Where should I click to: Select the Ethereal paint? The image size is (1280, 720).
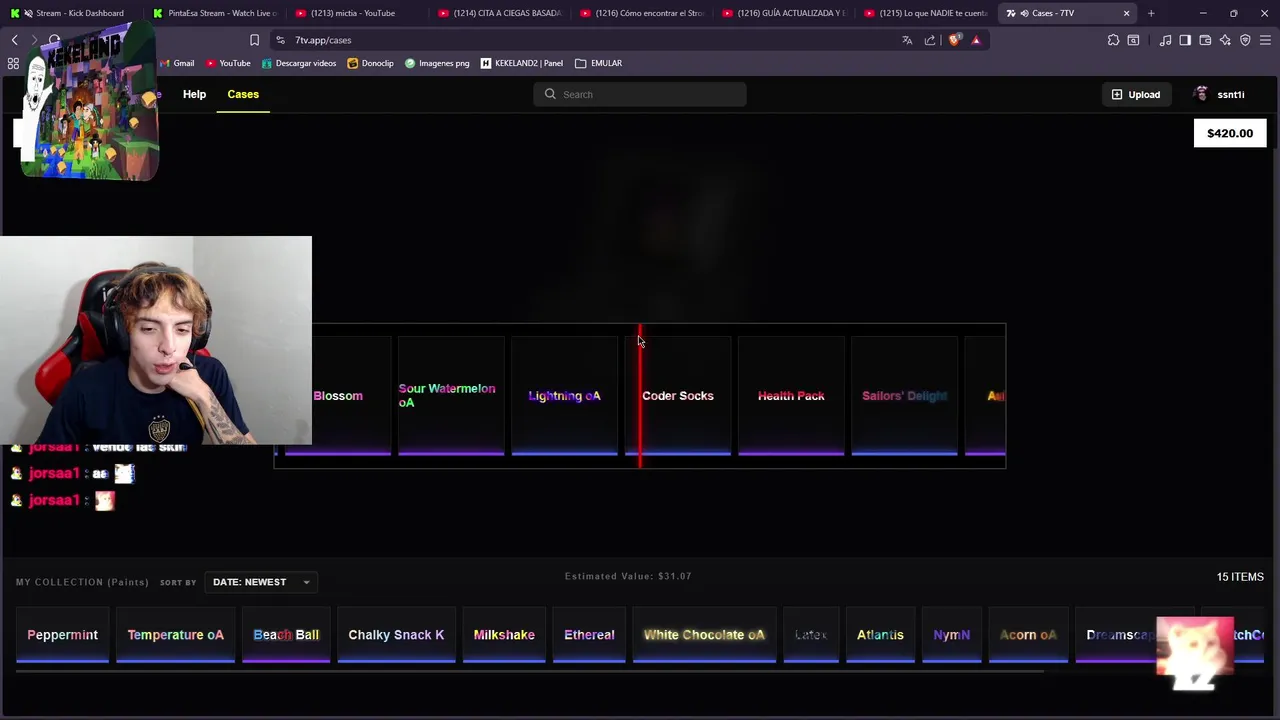589,635
